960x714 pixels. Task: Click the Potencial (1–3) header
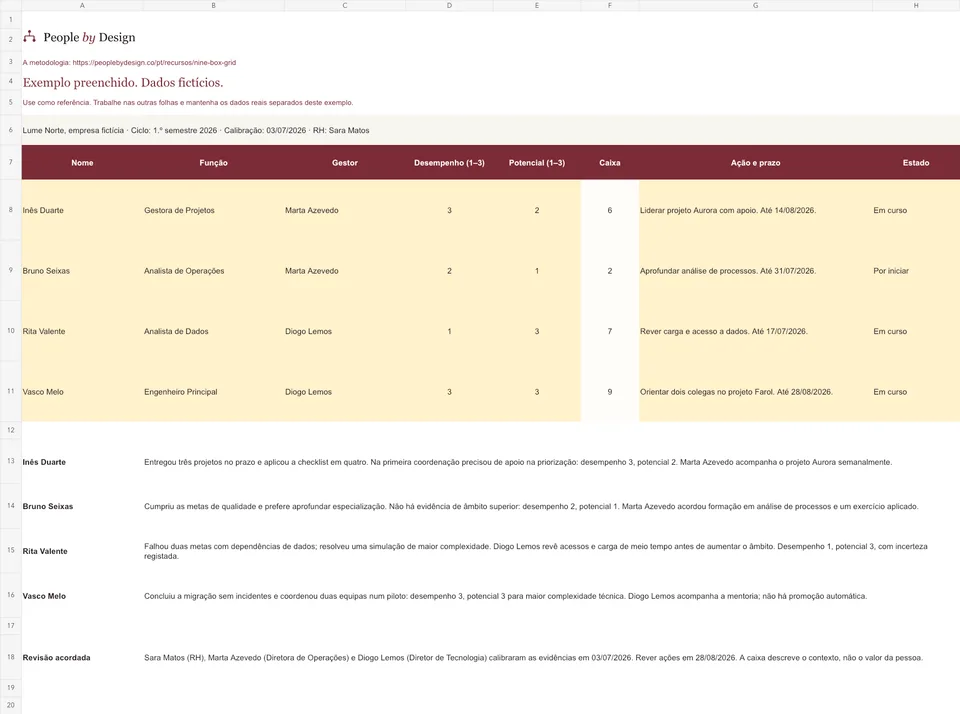pos(537,163)
